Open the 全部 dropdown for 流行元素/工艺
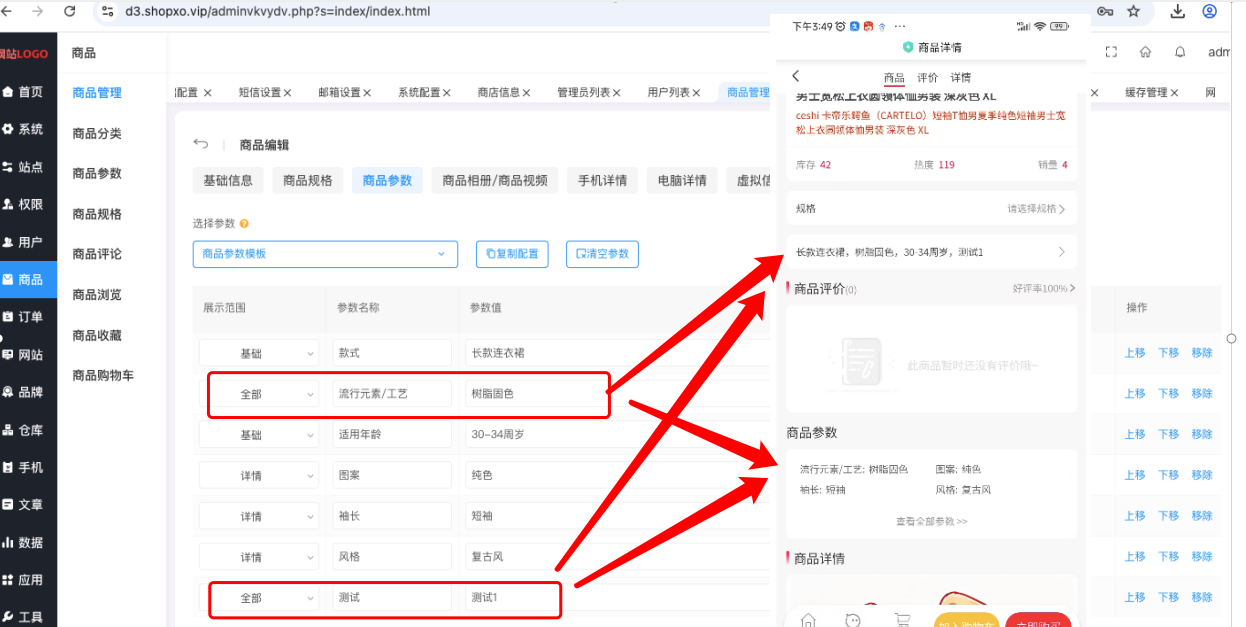Screen dimensions: 1246x627 [x=259, y=394]
